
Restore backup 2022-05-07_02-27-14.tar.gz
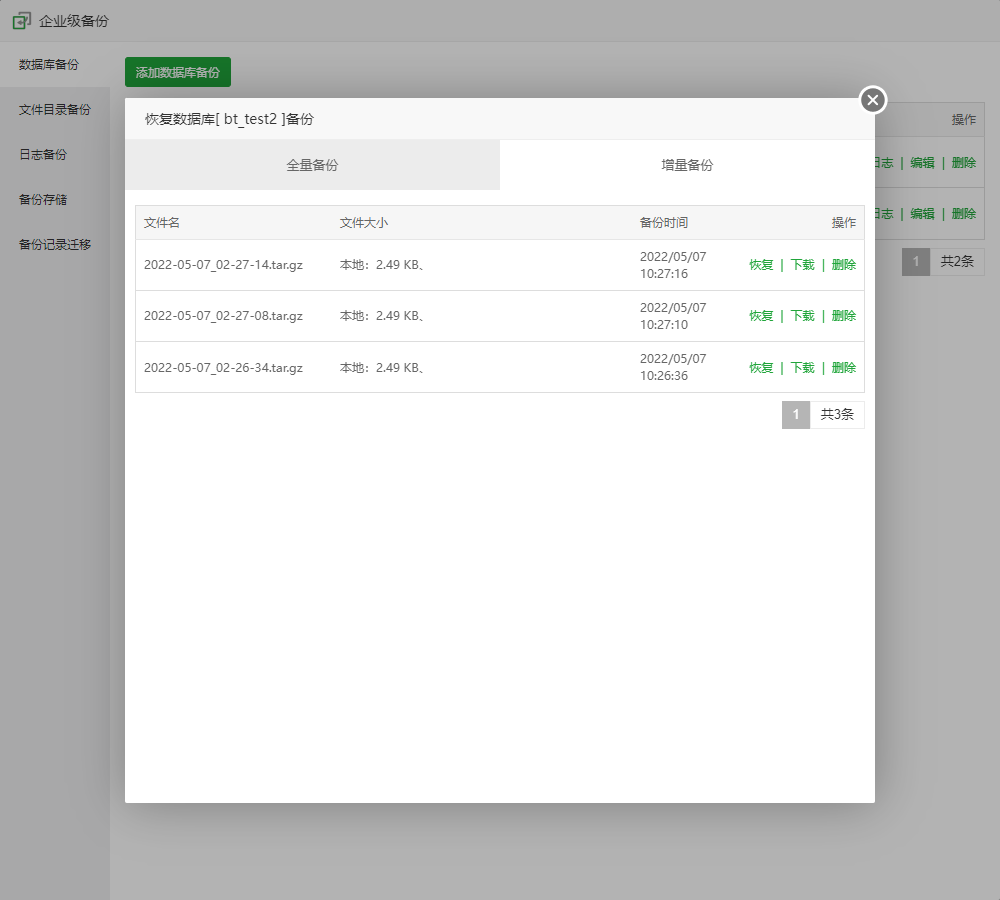[x=761, y=265]
